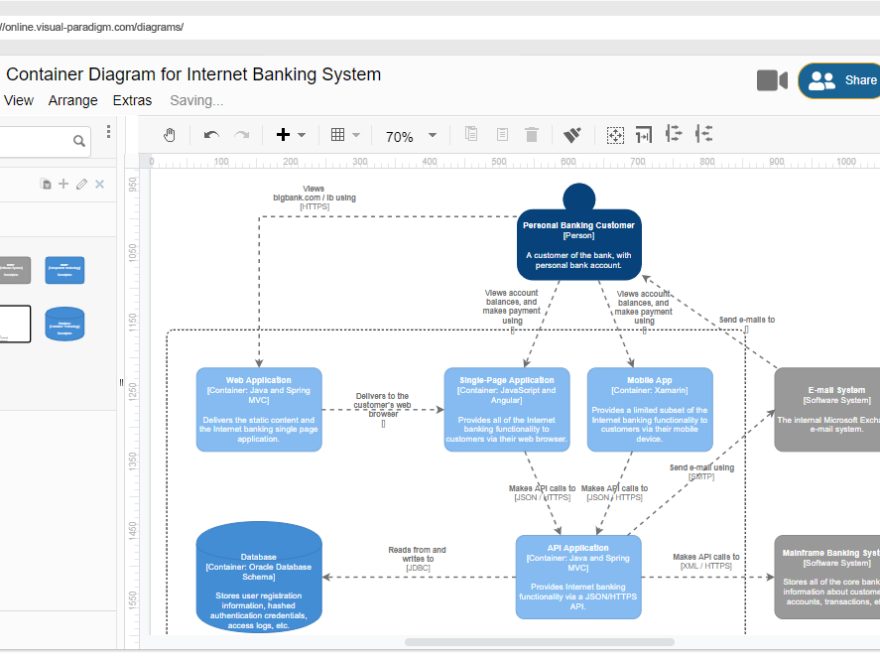The width and height of the screenshot is (880, 660).
Task: Click the Undo icon in the toolbar
Action: tap(210, 134)
